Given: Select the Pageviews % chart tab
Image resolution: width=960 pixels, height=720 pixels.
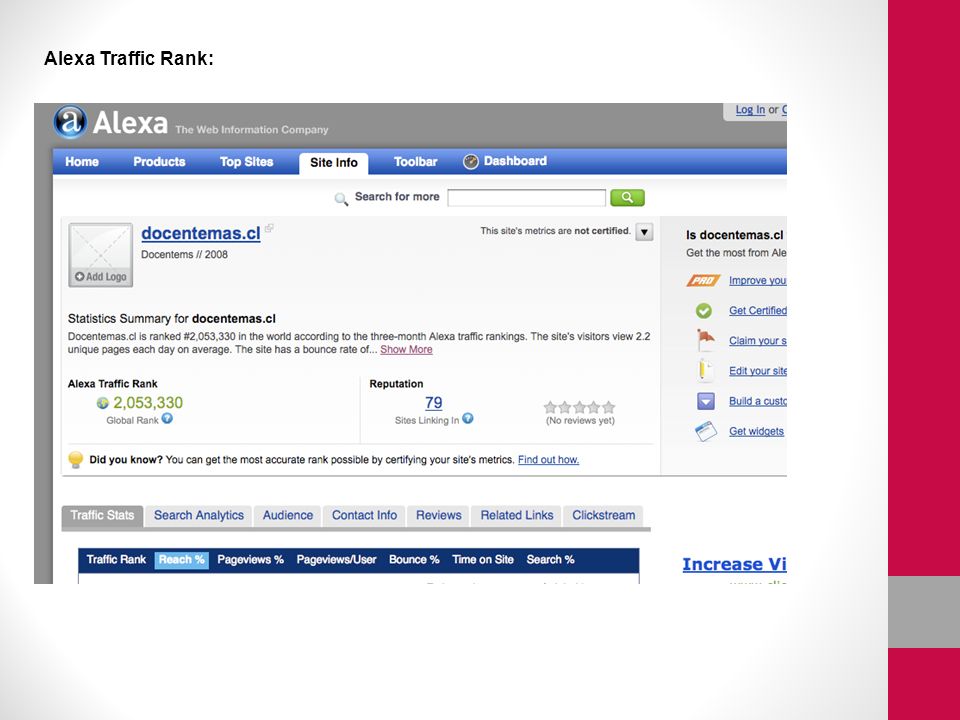Looking at the screenshot, I should [250, 560].
